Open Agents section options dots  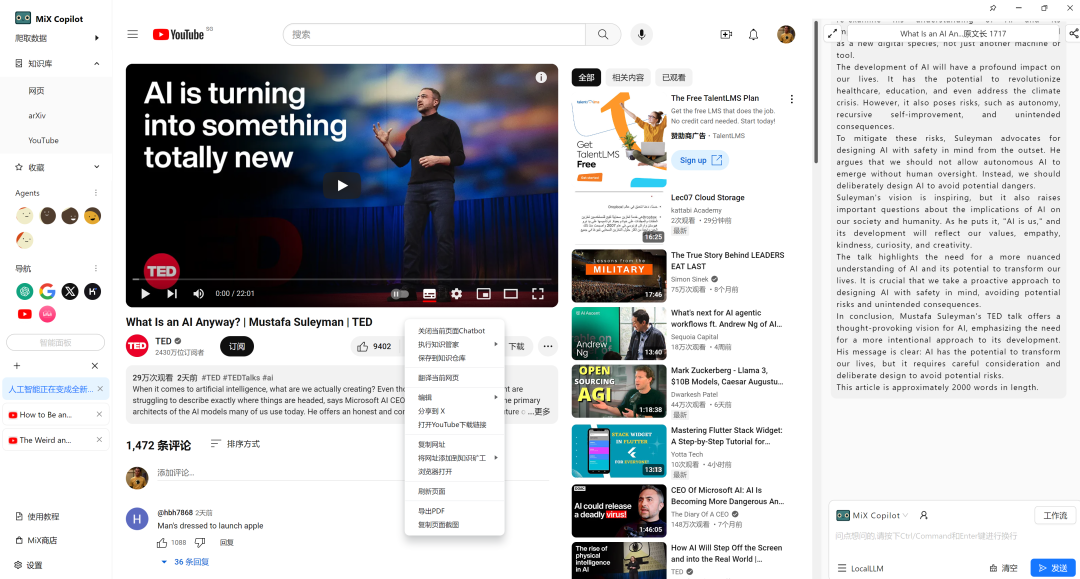[96, 193]
